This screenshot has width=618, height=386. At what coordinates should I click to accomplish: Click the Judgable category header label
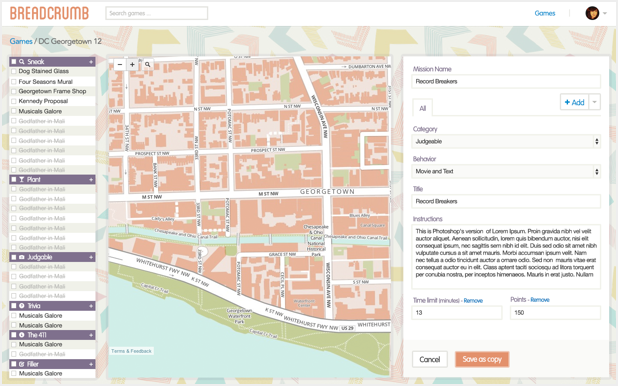pos(39,257)
